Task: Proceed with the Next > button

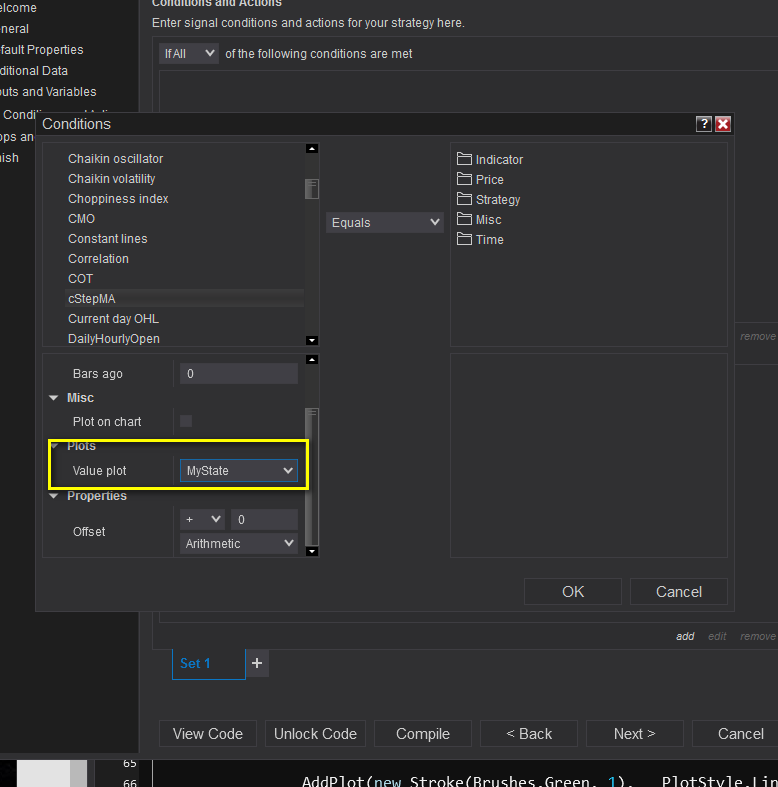Action: pyautogui.click(x=635, y=734)
